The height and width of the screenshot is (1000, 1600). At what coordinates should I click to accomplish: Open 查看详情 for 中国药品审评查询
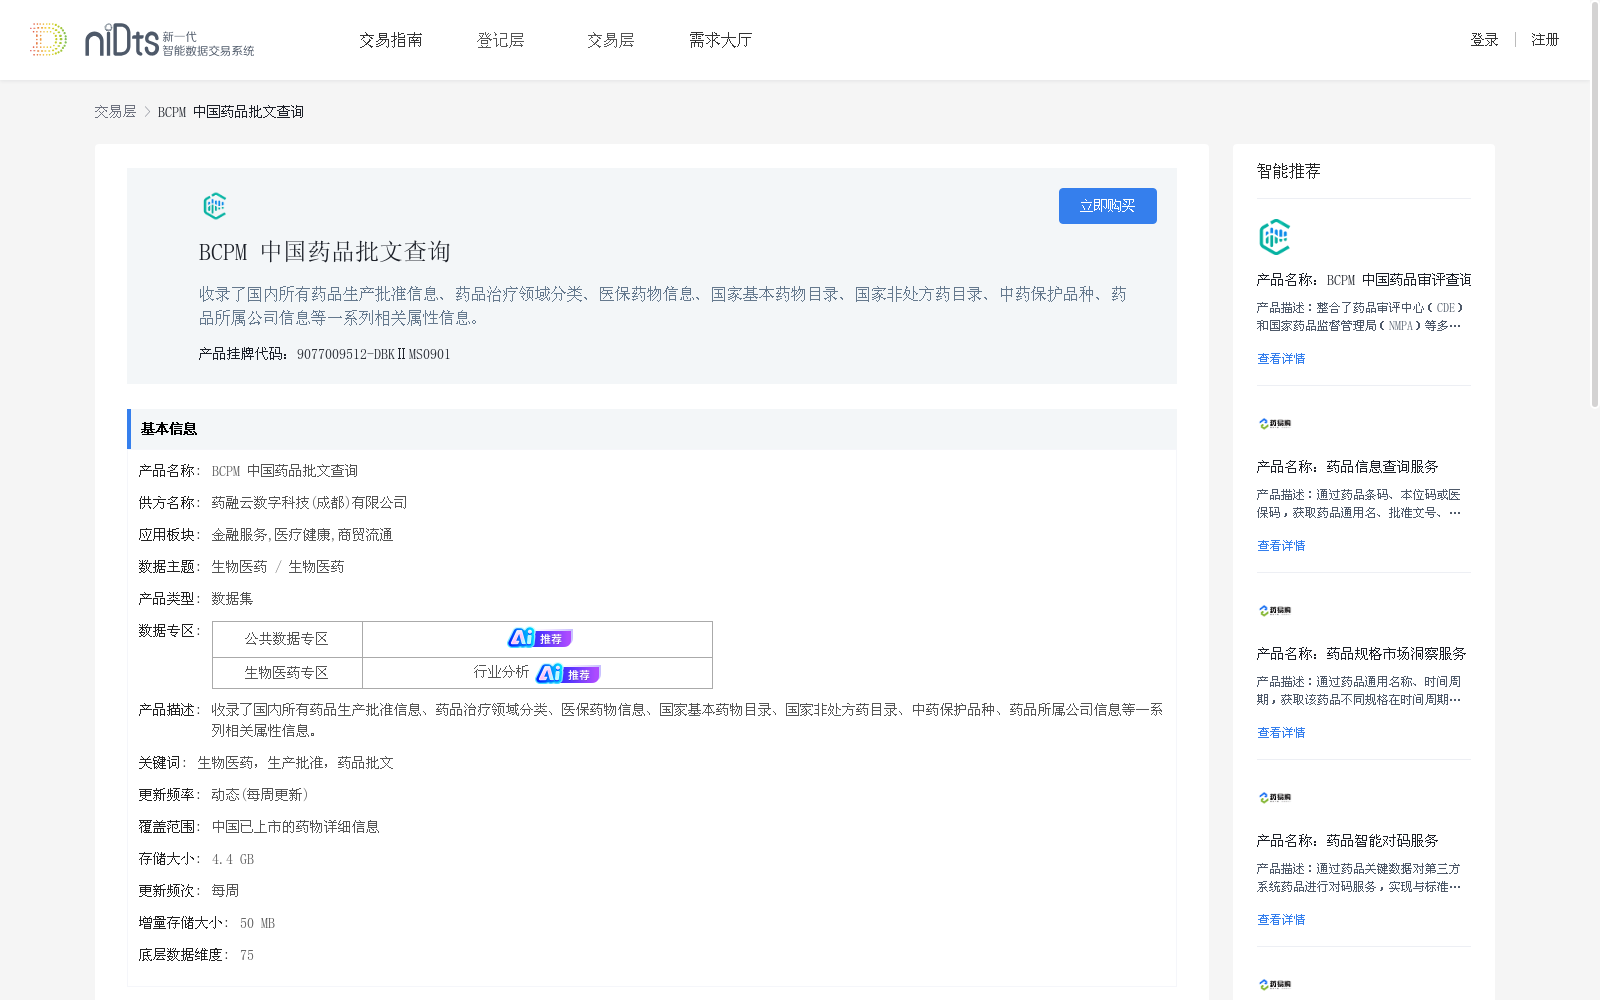point(1281,359)
